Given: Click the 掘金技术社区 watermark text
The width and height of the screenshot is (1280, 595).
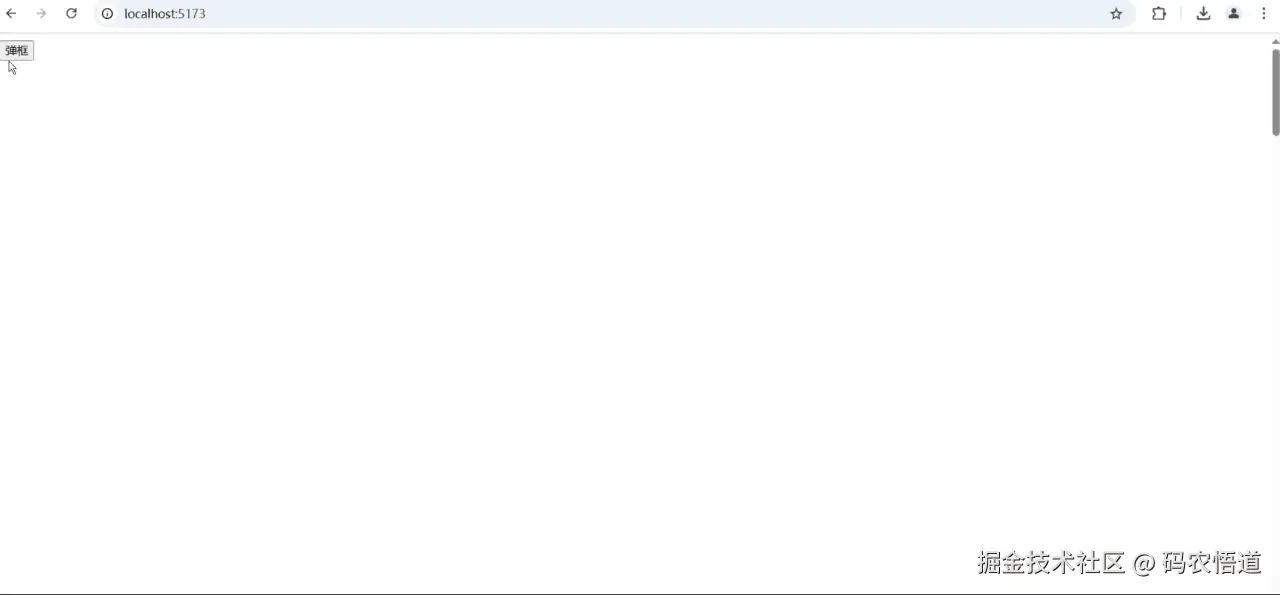Looking at the screenshot, I should tap(1051, 563).
